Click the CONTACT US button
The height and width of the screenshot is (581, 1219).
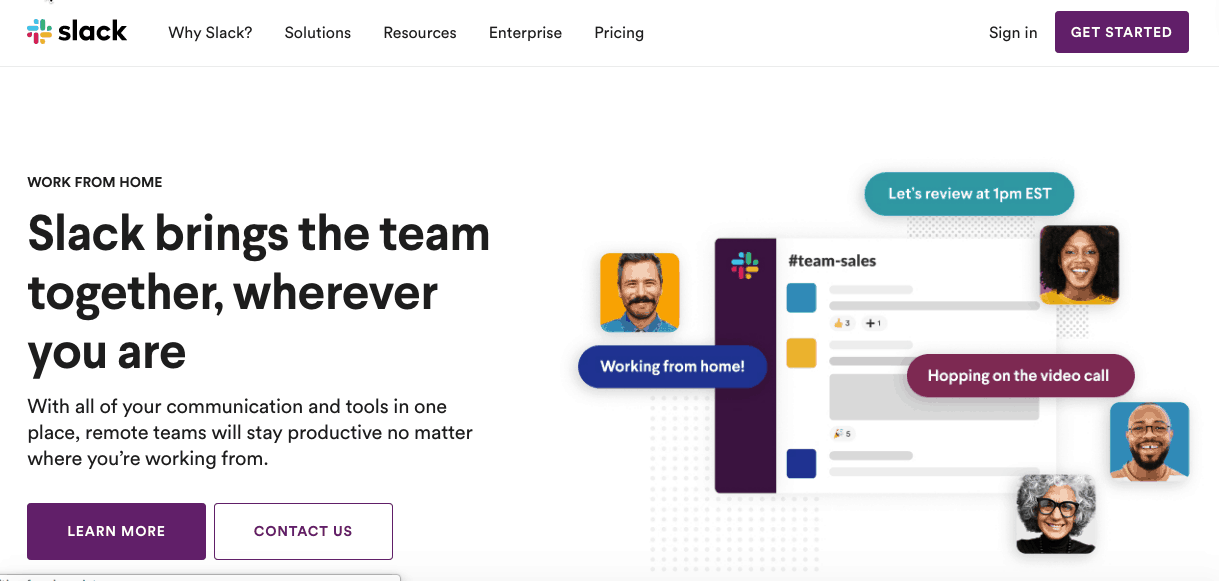point(303,531)
